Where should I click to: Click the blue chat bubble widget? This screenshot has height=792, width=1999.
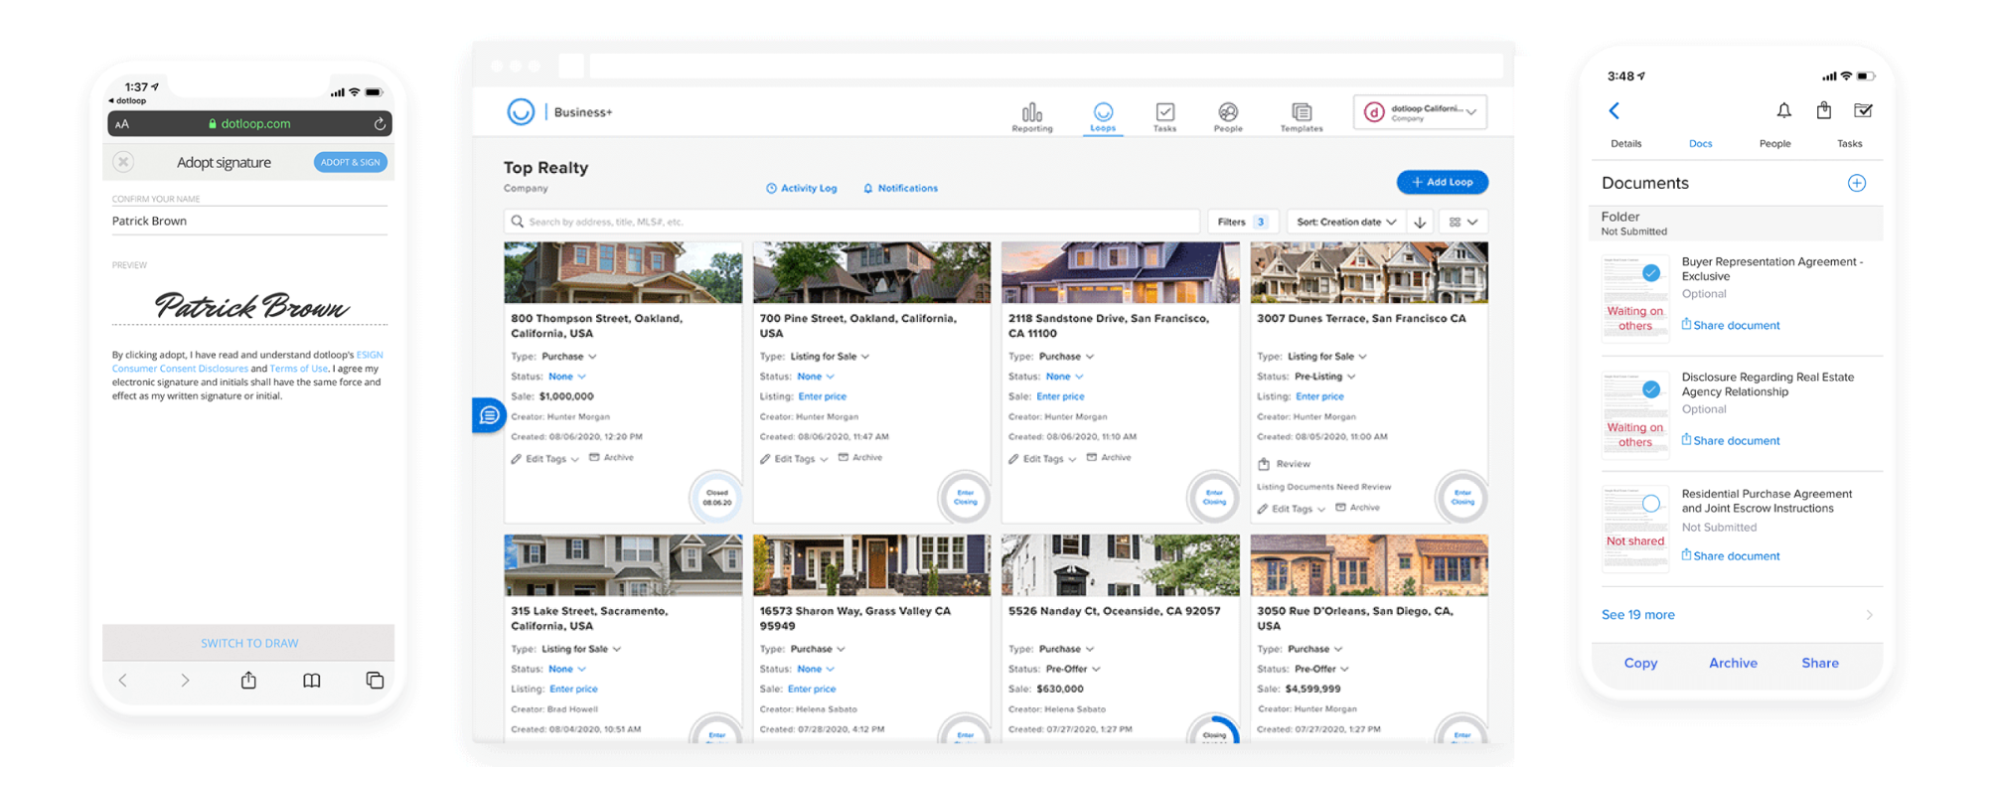489,415
